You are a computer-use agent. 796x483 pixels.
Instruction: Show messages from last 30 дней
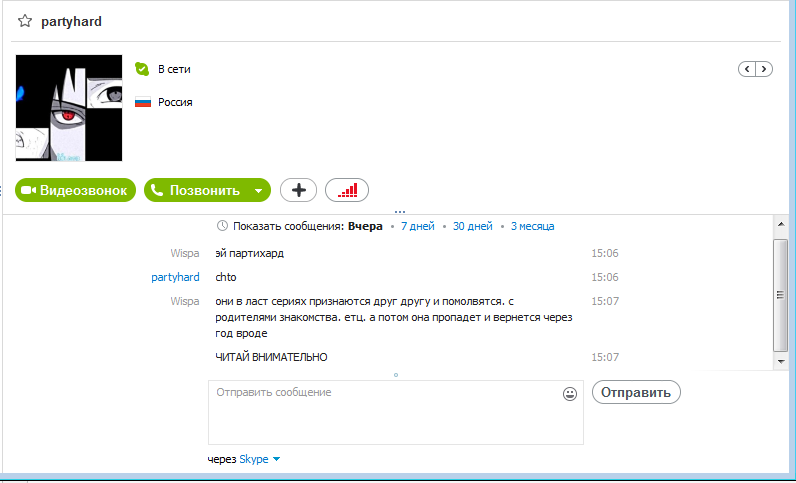pyautogui.click(x=472, y=226)
